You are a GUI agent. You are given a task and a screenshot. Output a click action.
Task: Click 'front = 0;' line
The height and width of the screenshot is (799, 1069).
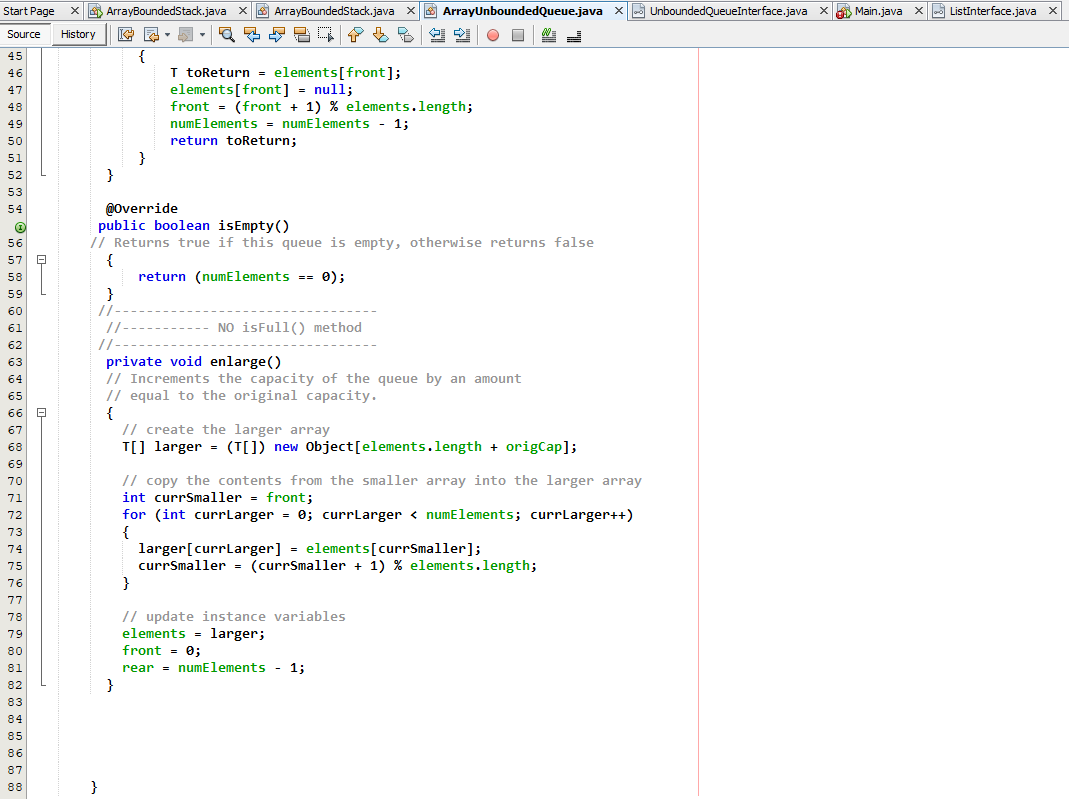pos(162,651)
